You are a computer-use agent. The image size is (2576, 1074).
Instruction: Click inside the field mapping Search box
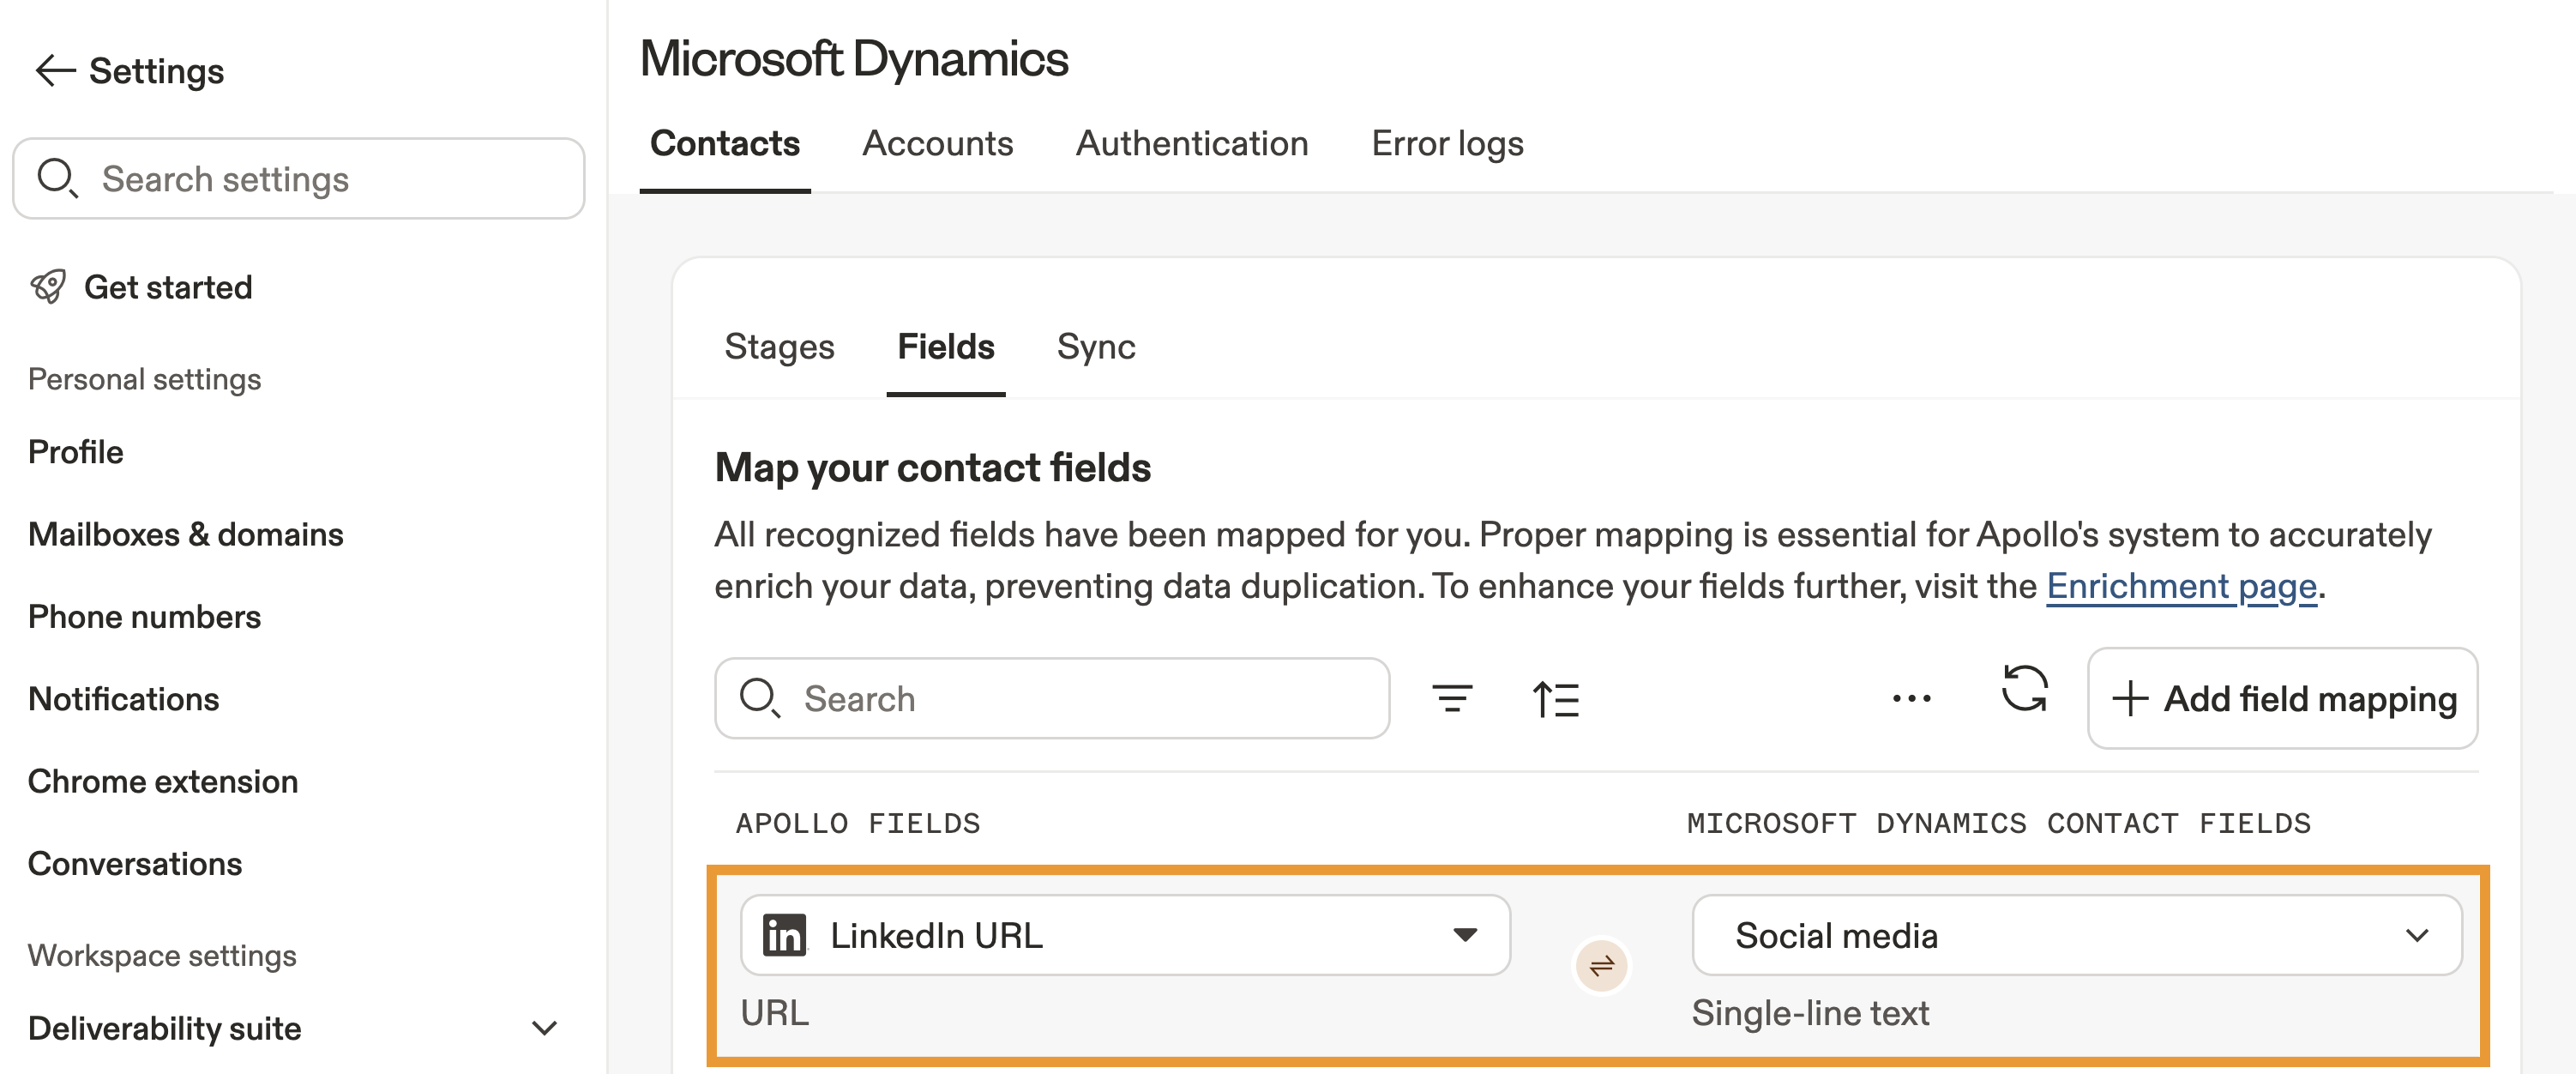1050,698
